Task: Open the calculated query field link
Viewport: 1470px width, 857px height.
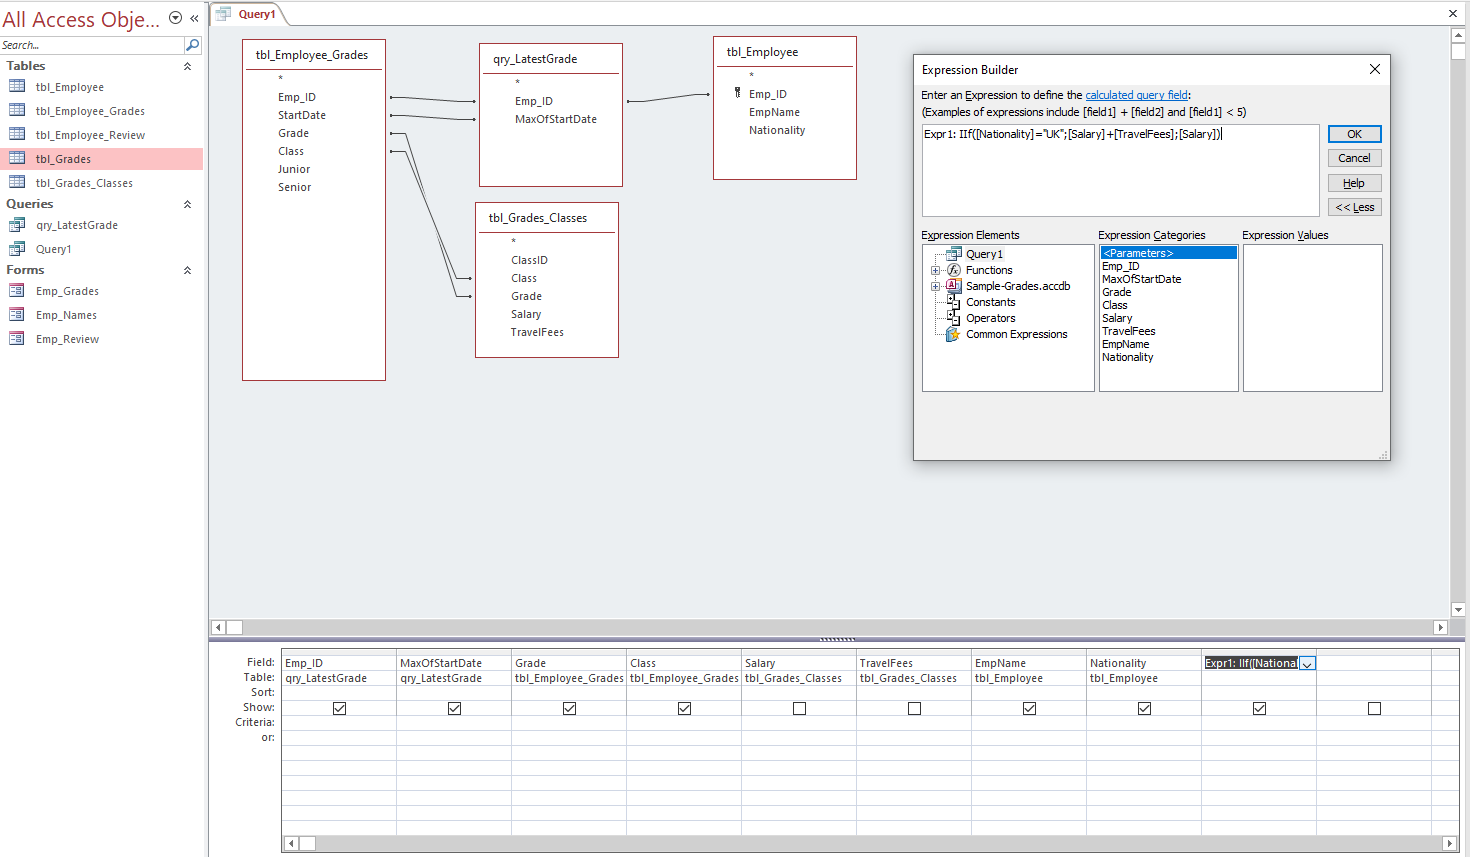Action: click(x=1137, y=95)
